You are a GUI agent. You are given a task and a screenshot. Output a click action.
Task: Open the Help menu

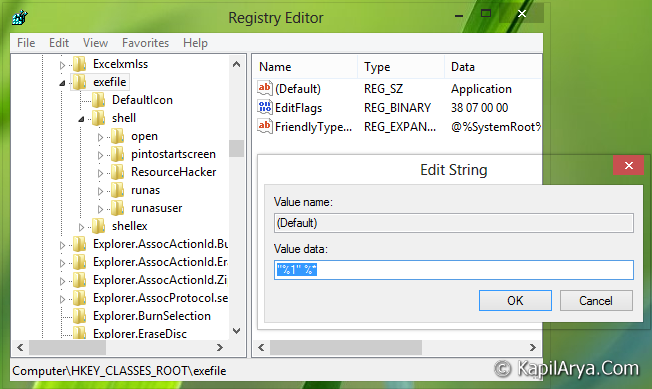pyautogui.click(x=195, y=43)
